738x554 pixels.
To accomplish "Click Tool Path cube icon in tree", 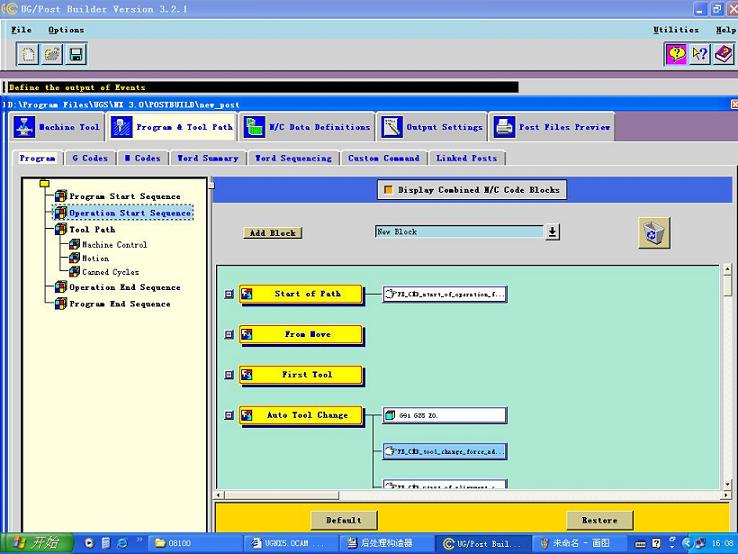I will (x=61, y=229).
